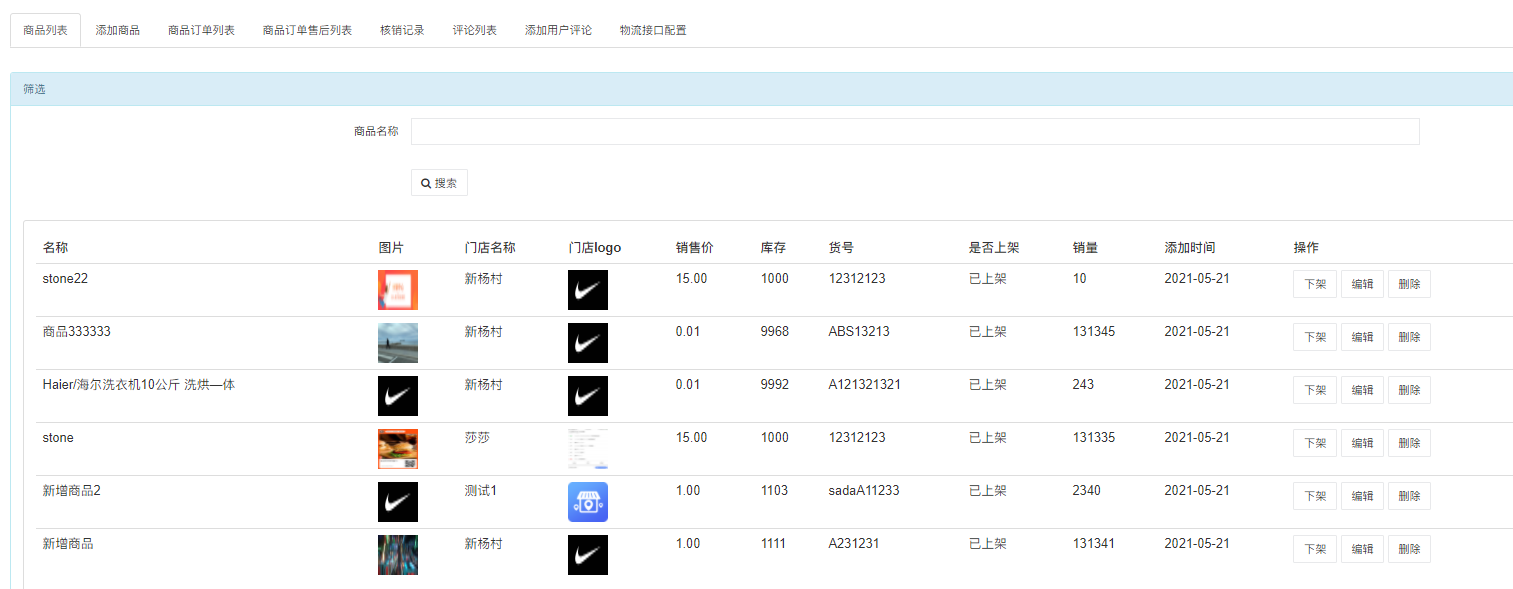This screenshot has height=589, width=1513.
Task: Select product name stone22
Action: (65, 279)
